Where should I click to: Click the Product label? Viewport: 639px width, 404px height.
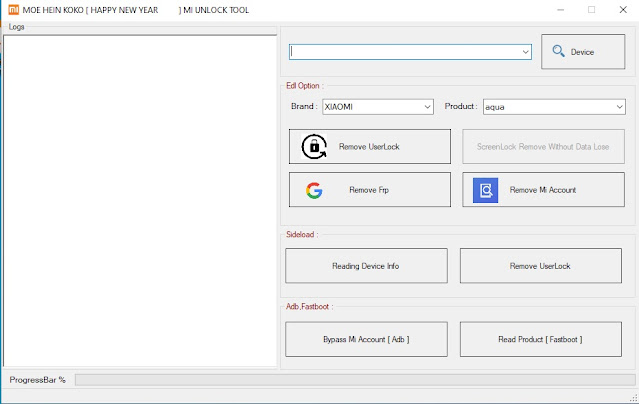pos(461,106)
